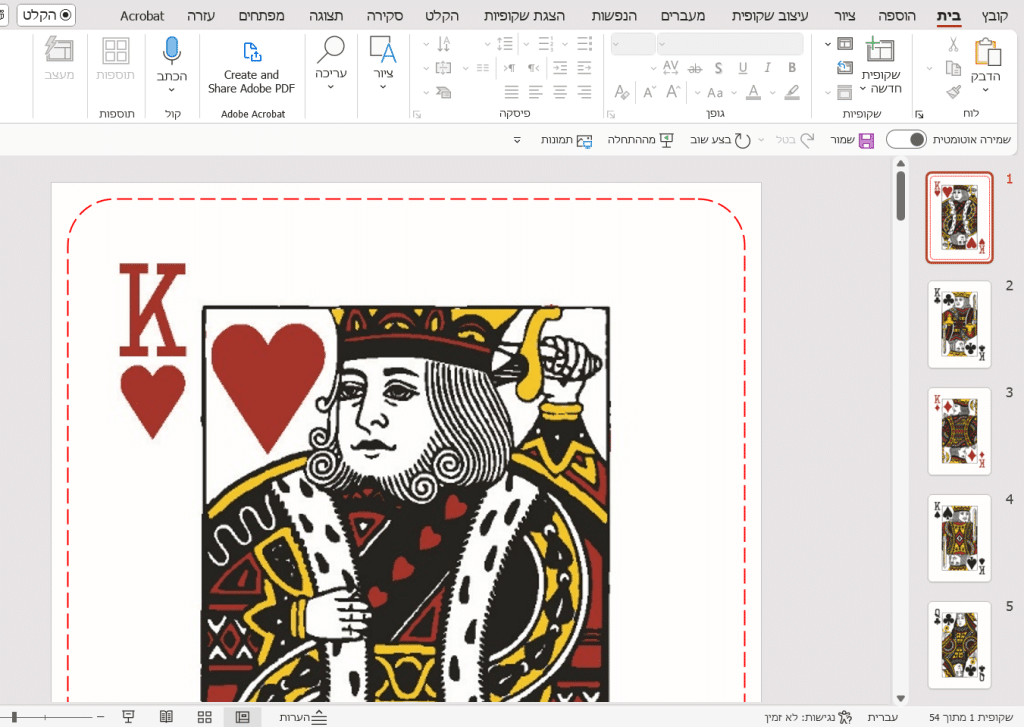
Task: Switch to the Insert (הוספה) tab
Action: [x=897, y=16]
